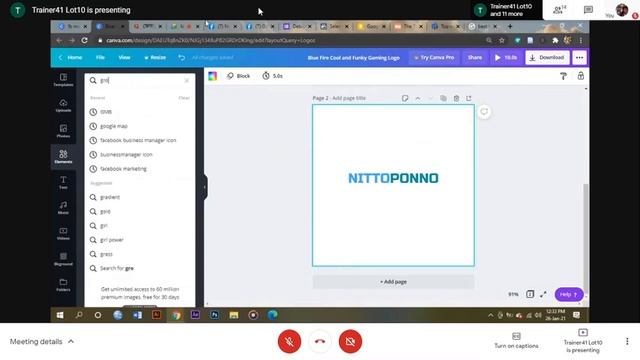The height and width of the screenshot is (360, 640).
Task: Click the lock icon in Canva toolbar
Action: coord(580,76)
